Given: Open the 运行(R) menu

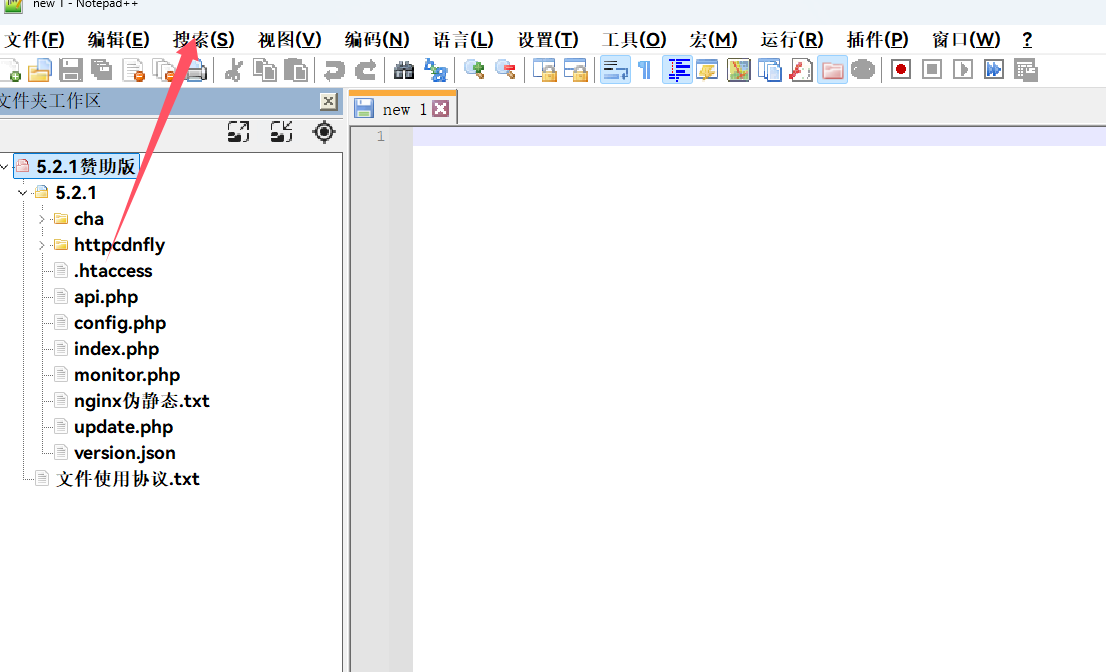Looking at the screenshot, I should tap(792, 39).
